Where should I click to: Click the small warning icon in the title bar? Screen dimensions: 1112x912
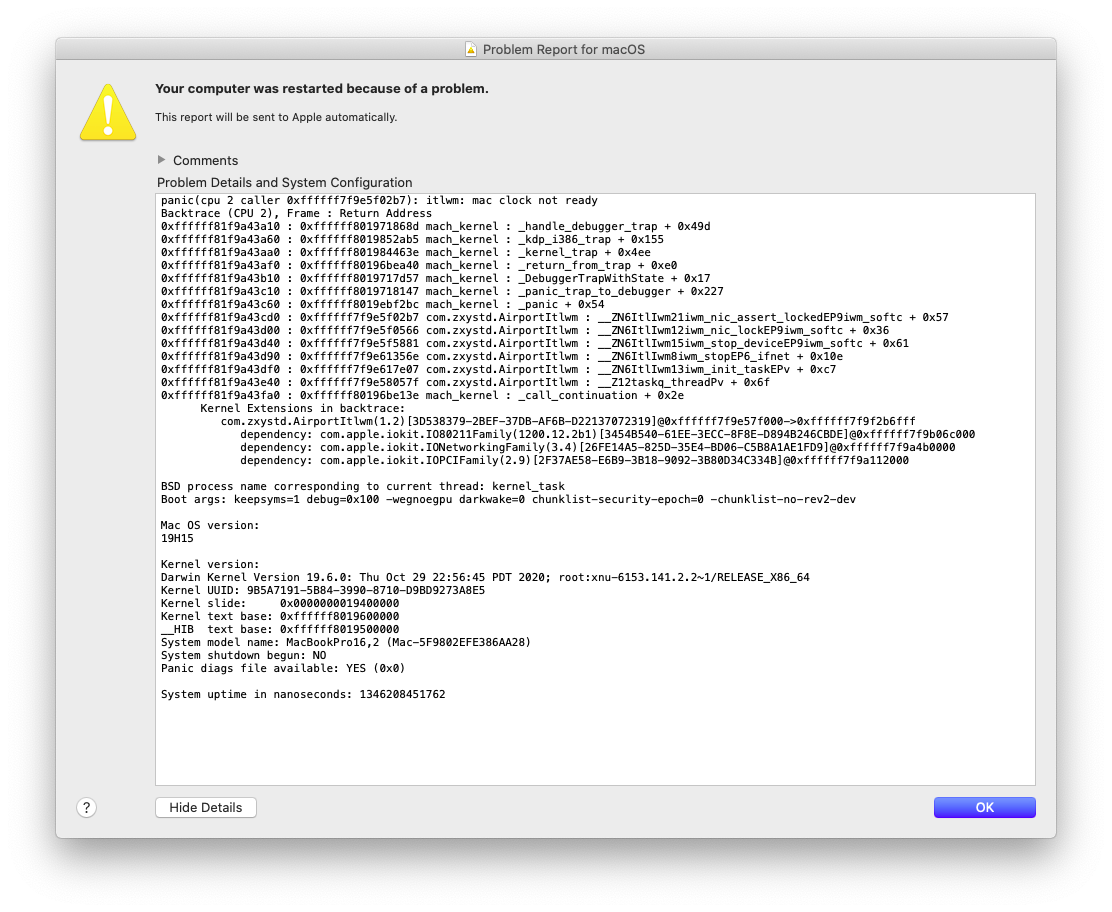470,48
